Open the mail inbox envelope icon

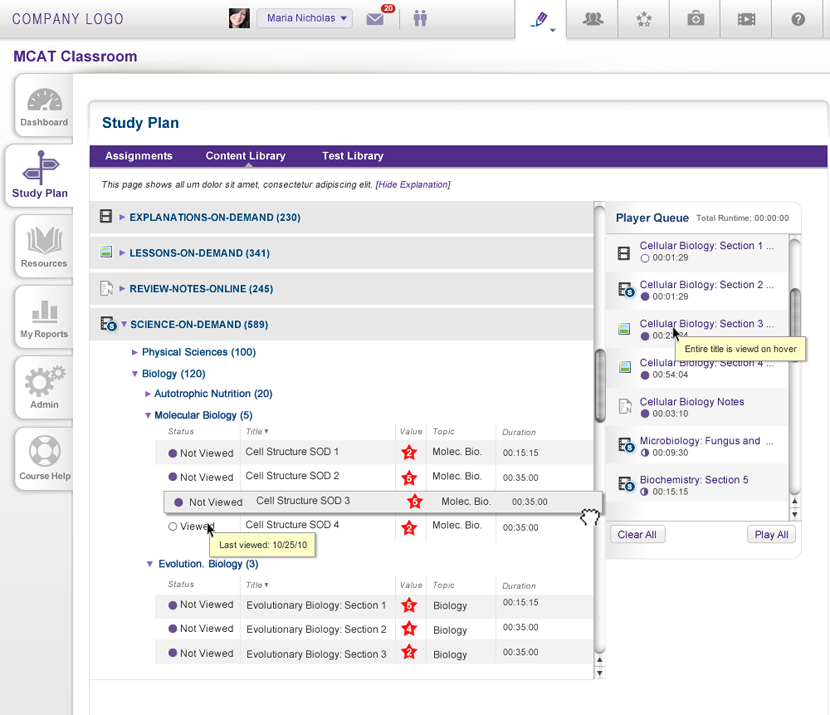click(x=375, y=19)
